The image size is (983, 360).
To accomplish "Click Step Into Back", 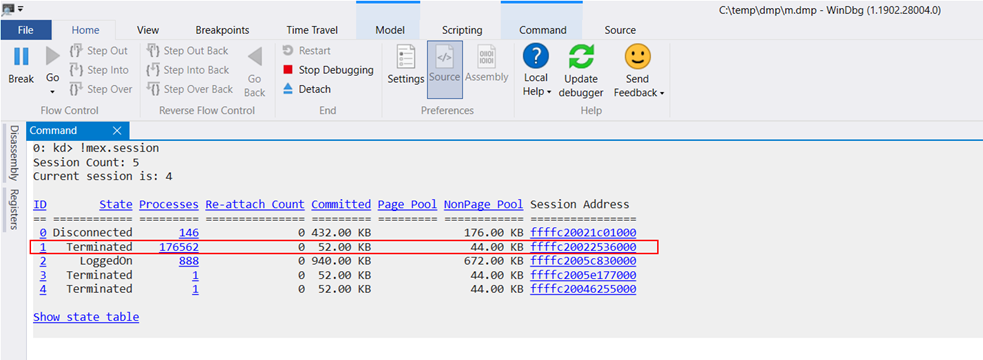I will [187, 70].
